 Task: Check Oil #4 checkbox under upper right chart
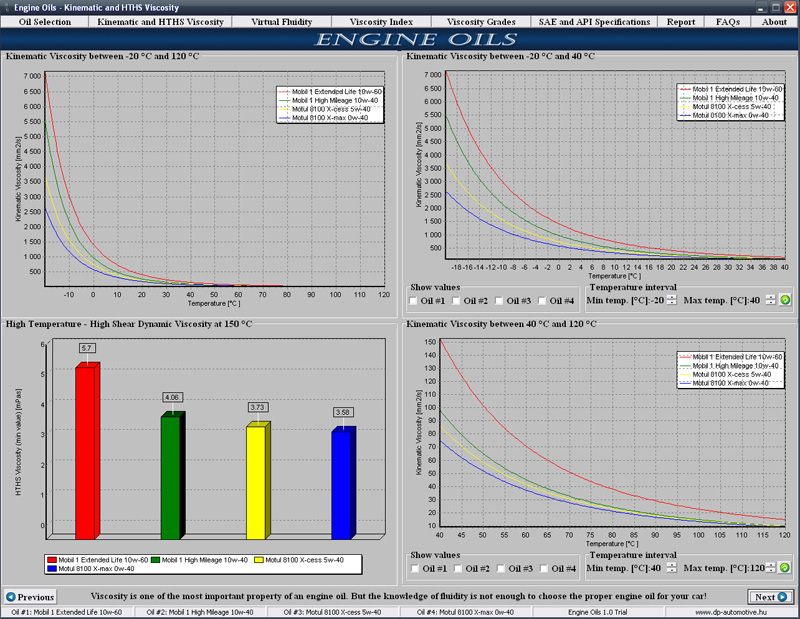coord(542,300)
